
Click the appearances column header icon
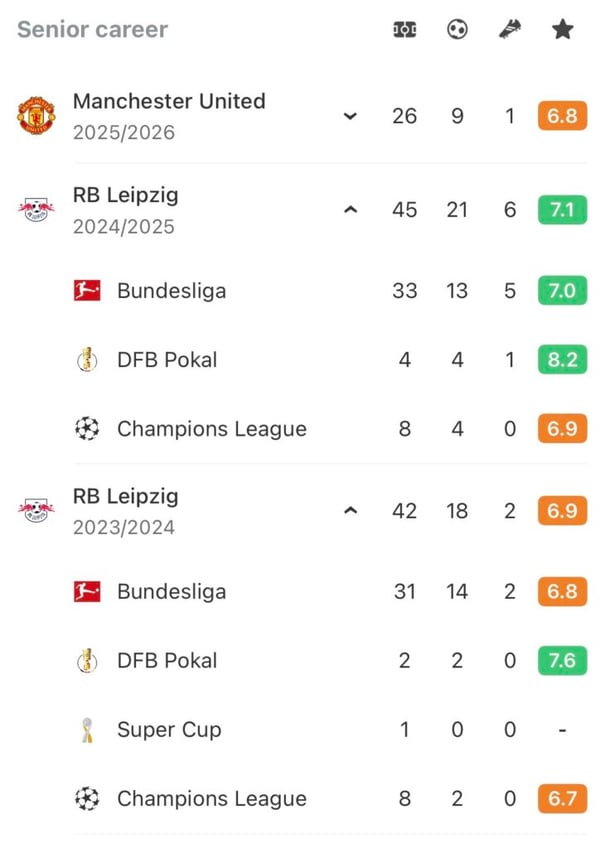404,29
